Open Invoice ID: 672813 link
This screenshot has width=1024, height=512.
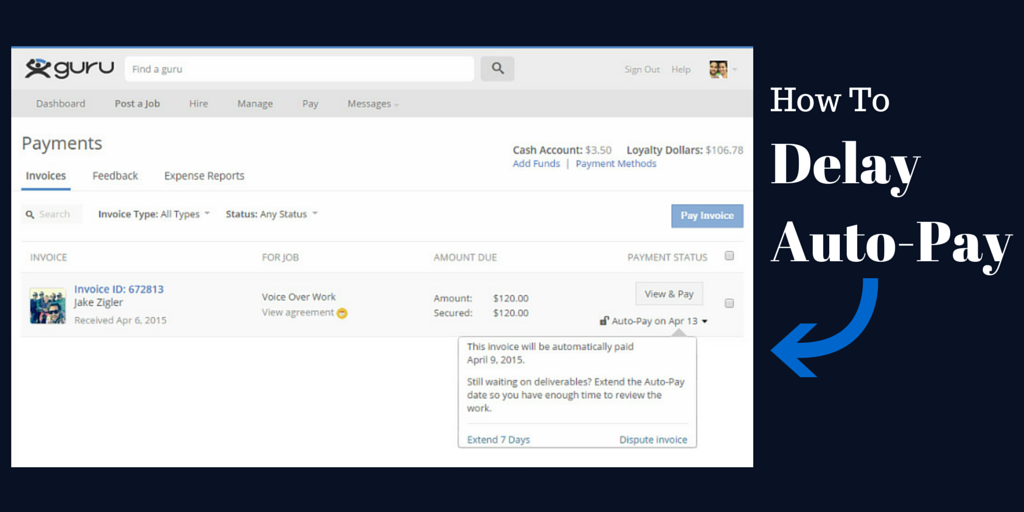pos(119,289)
